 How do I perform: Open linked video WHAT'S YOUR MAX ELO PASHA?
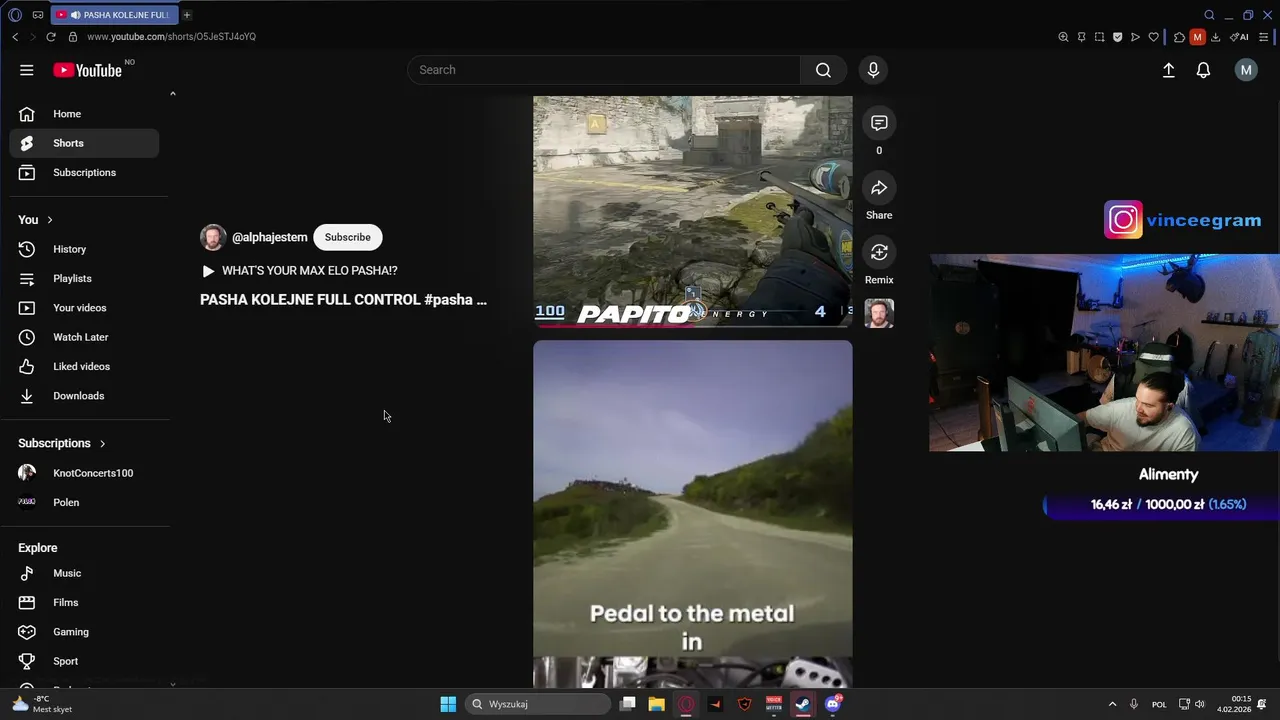300,271
